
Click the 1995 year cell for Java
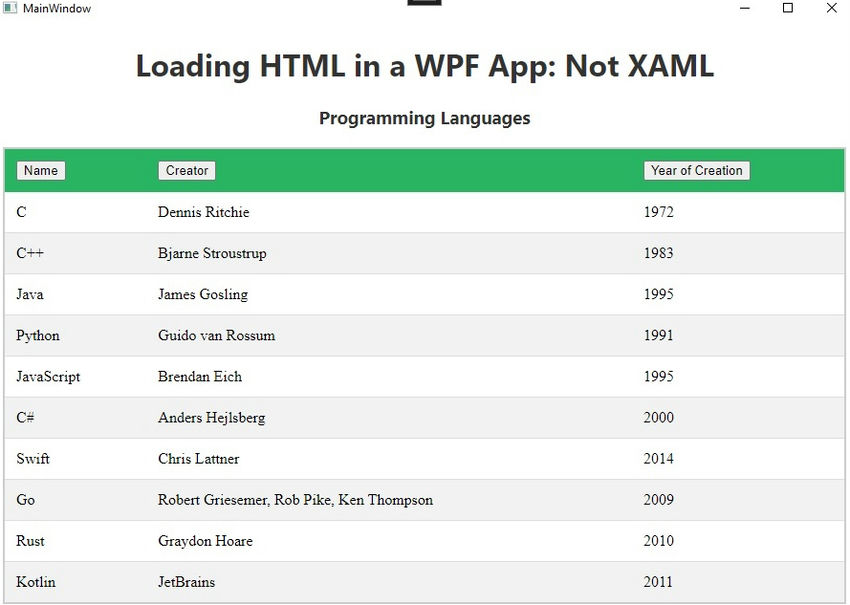[659, 294]
